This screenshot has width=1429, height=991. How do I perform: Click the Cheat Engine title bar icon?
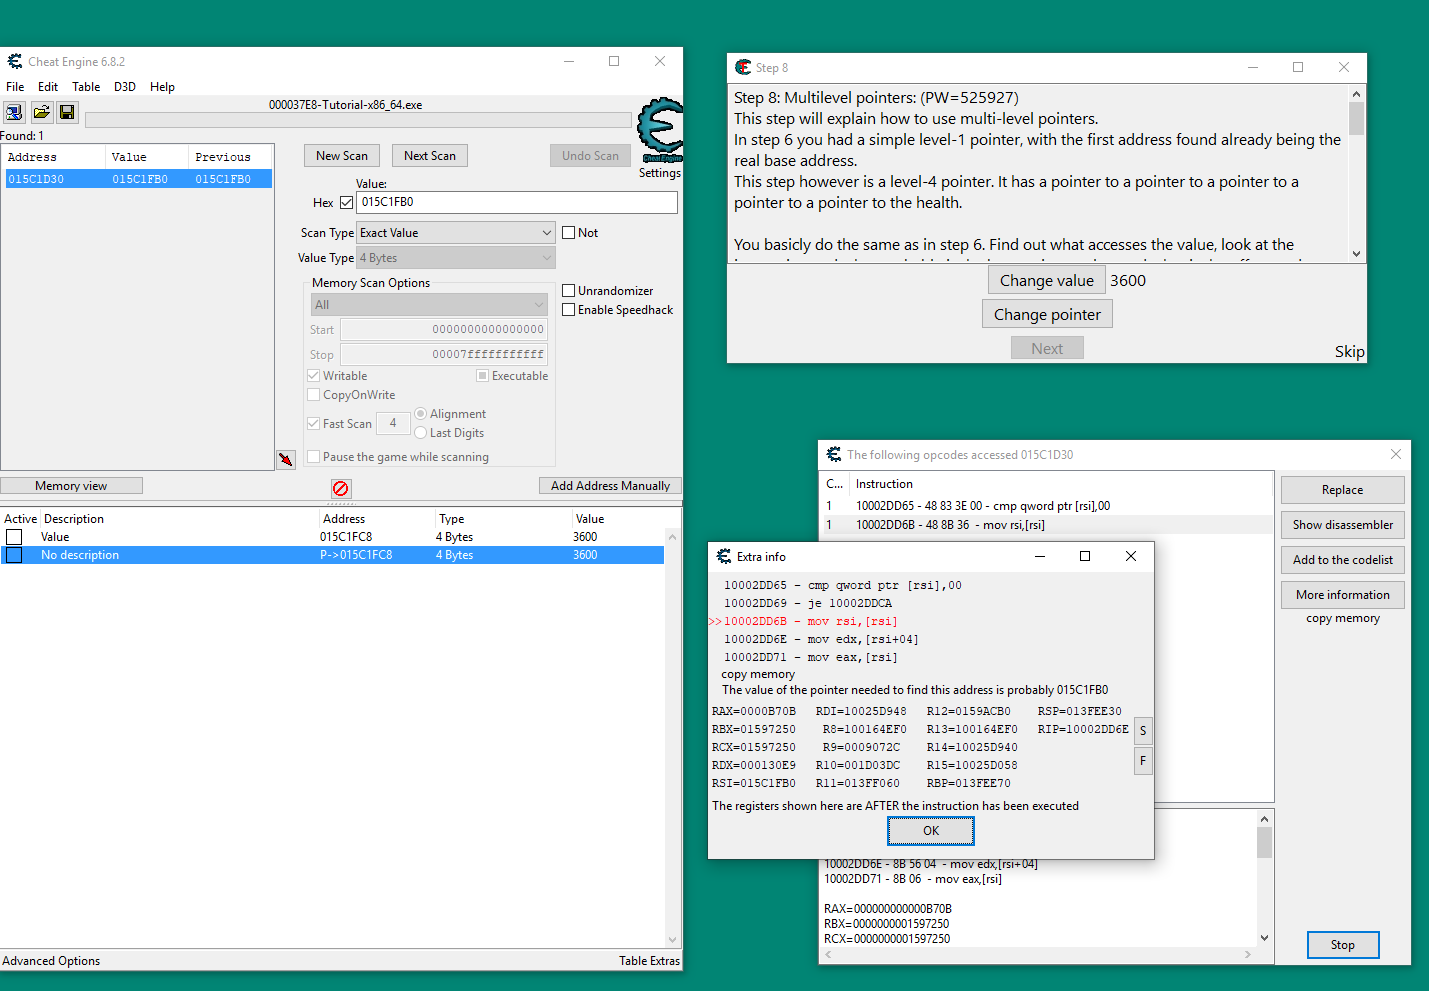pyautogui.click(x=15, y=61)
